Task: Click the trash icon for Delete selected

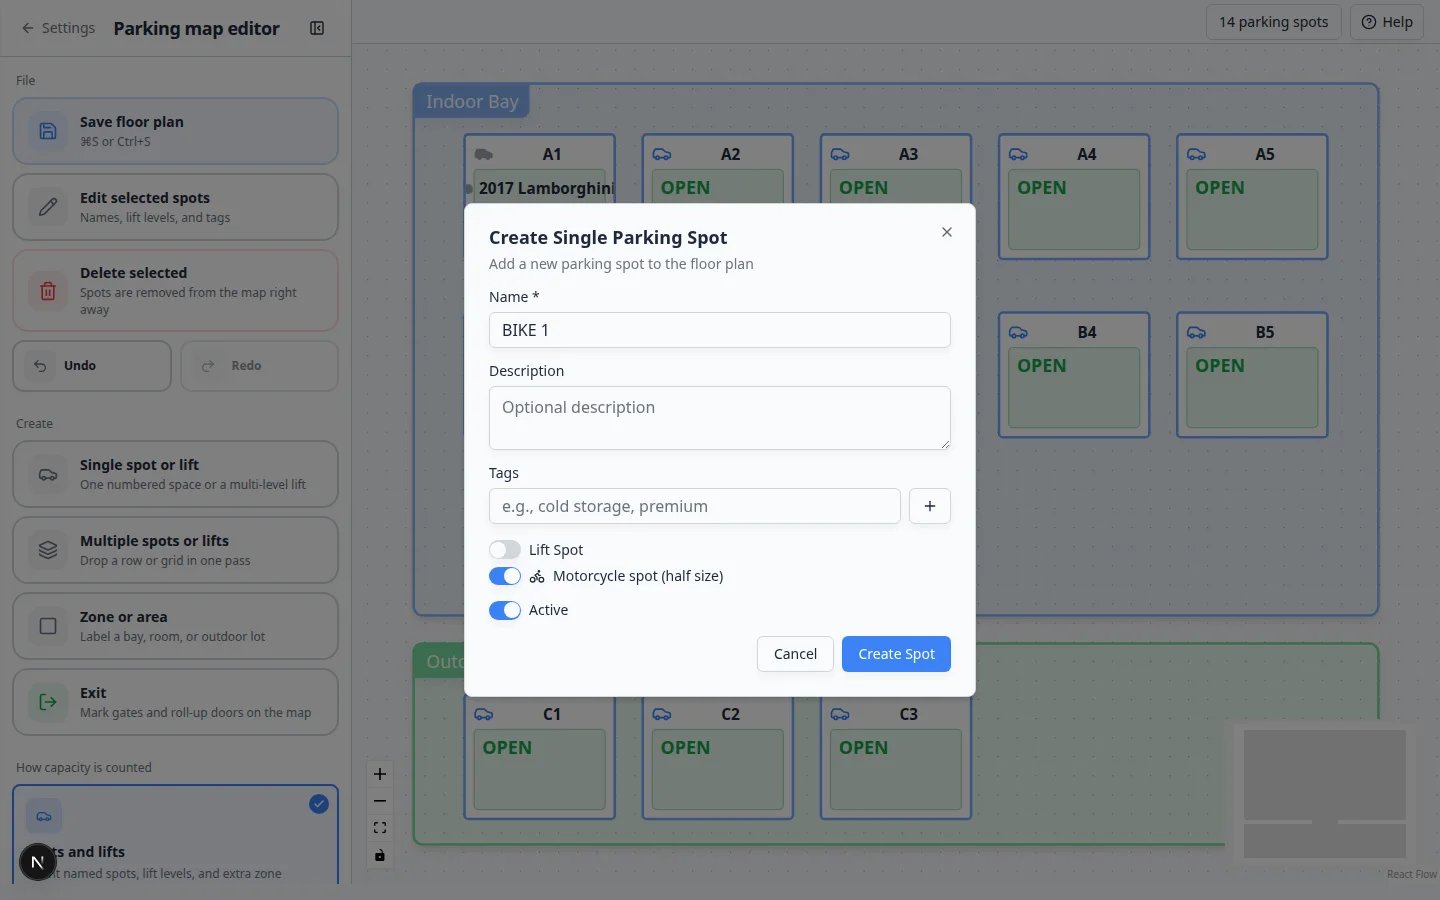Action: (47, 291)
